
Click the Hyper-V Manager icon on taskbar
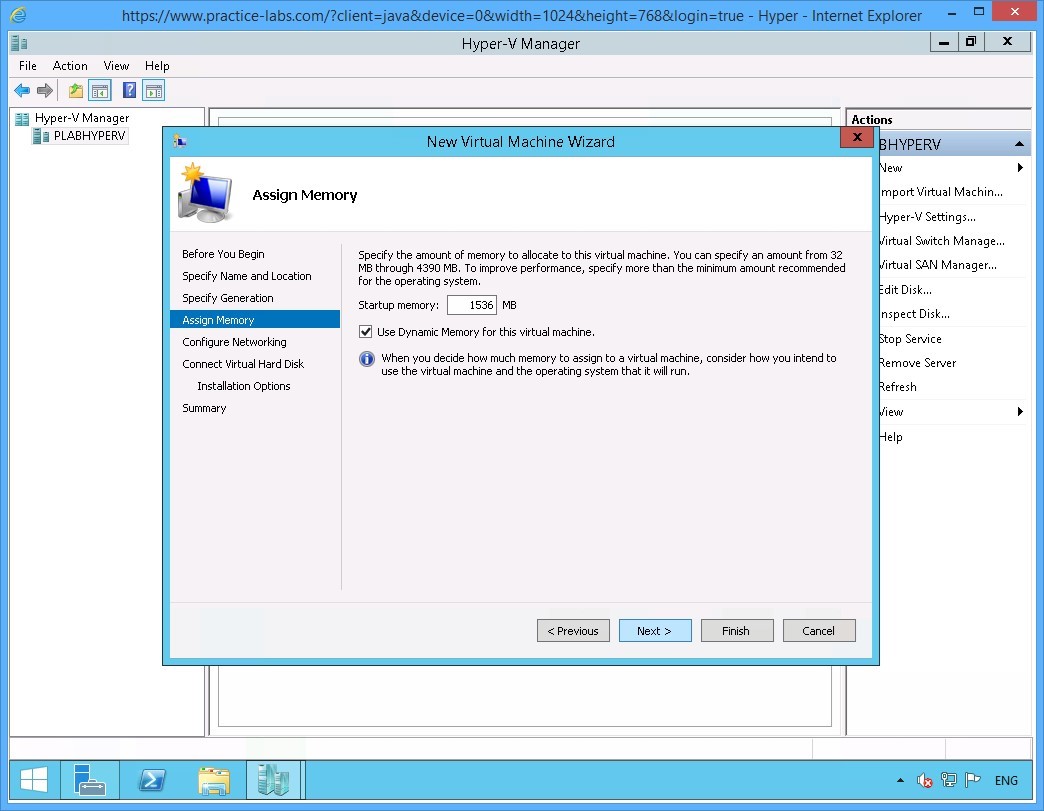click(274, 780)
